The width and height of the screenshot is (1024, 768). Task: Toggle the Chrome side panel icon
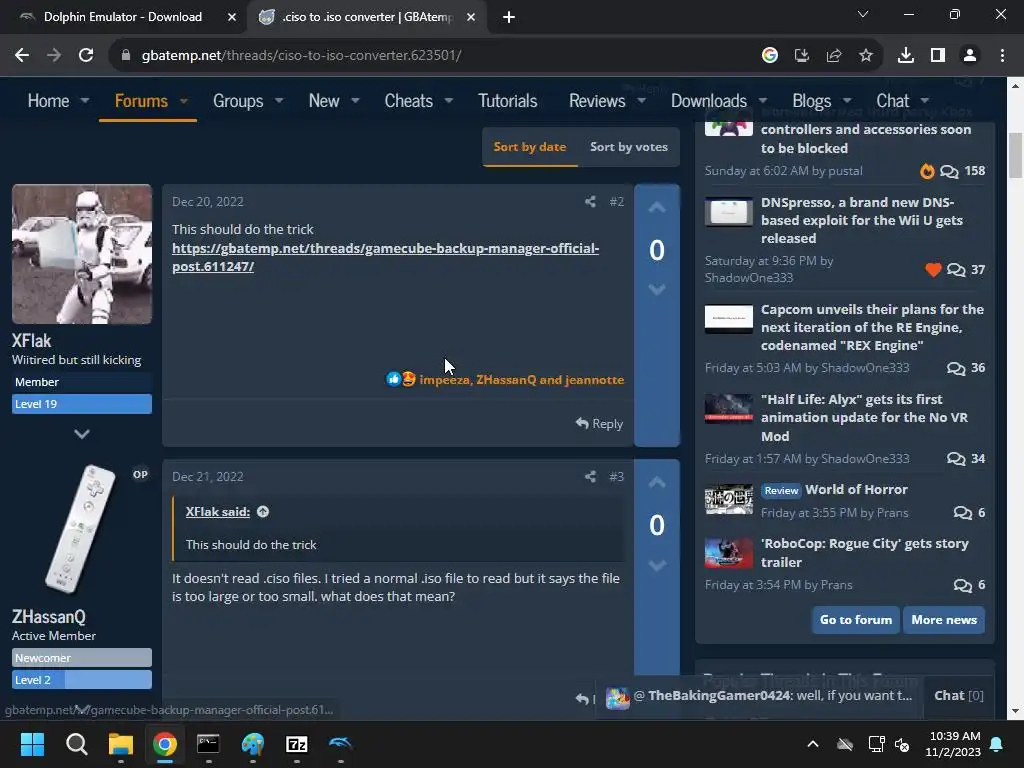click(x=938, y=56)
